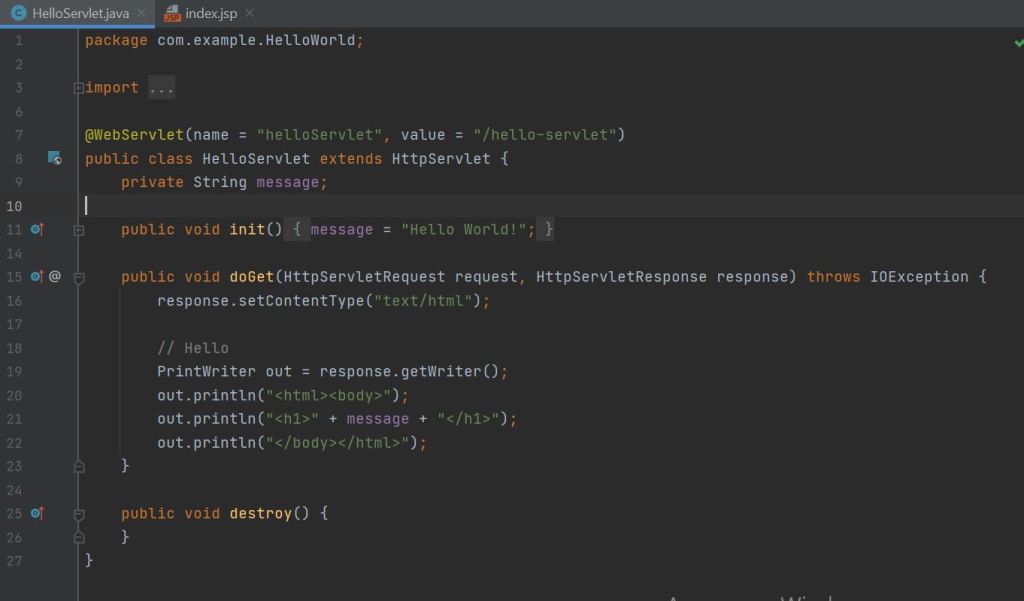Click the override gutter icon beside destroy()
The image size is (1024, 601).
[x=37, y=513]
